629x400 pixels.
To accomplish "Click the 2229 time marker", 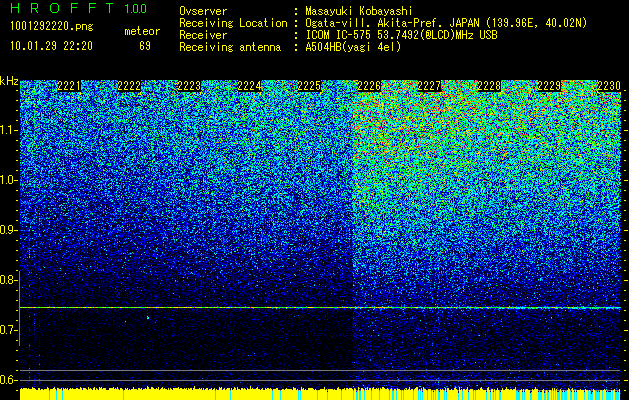I will [x=549, y=86].
